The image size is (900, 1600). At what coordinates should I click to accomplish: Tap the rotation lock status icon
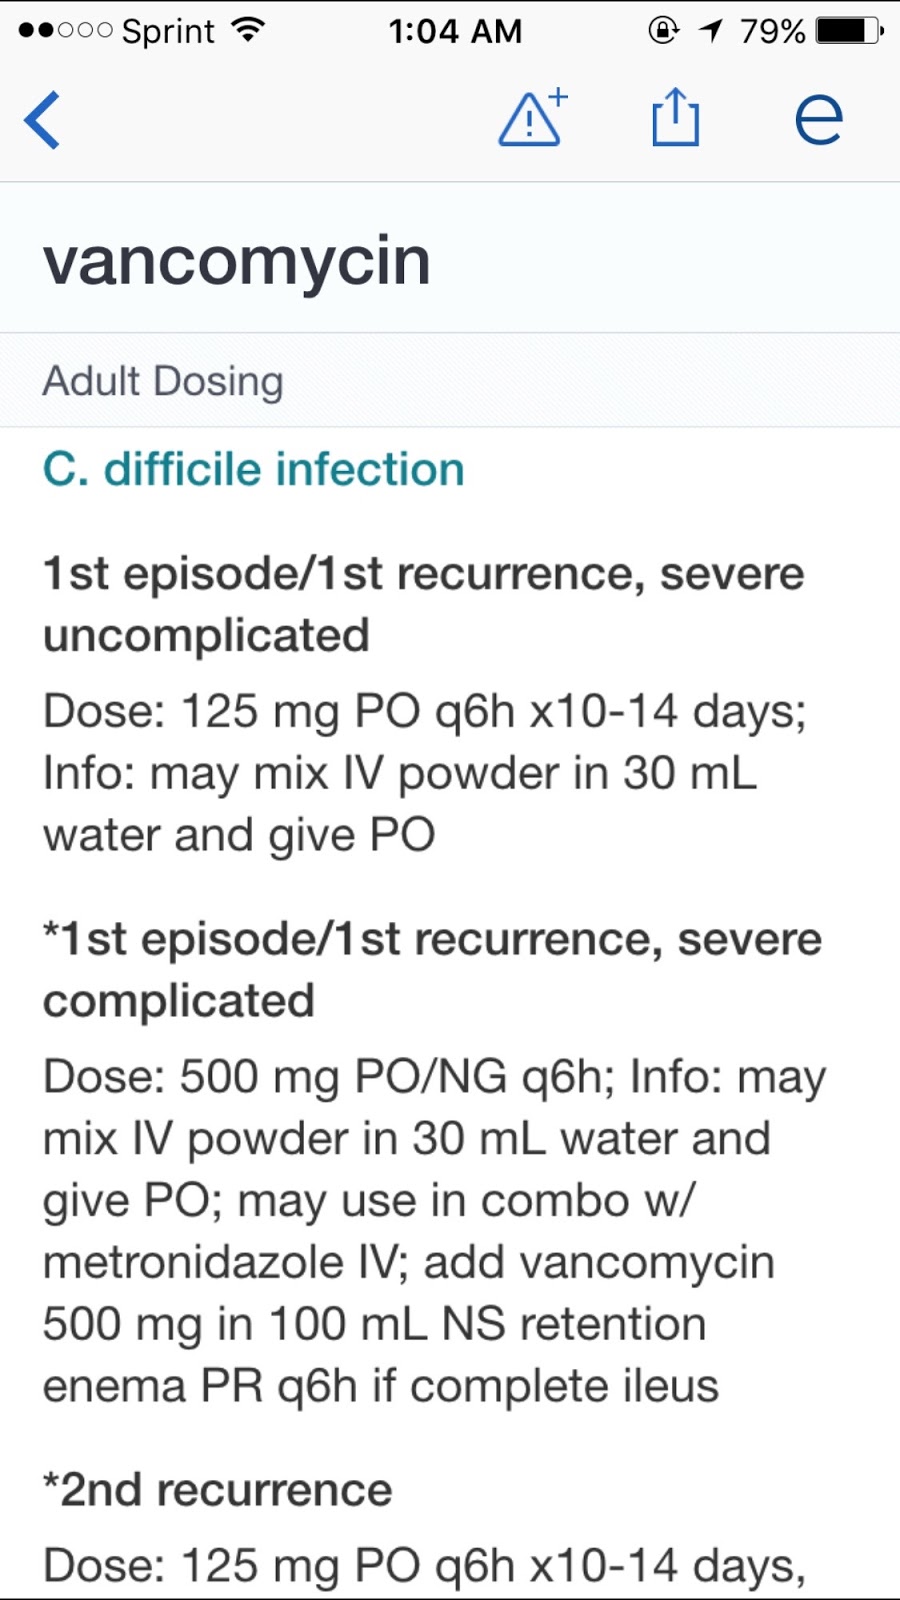click(663, 31)
